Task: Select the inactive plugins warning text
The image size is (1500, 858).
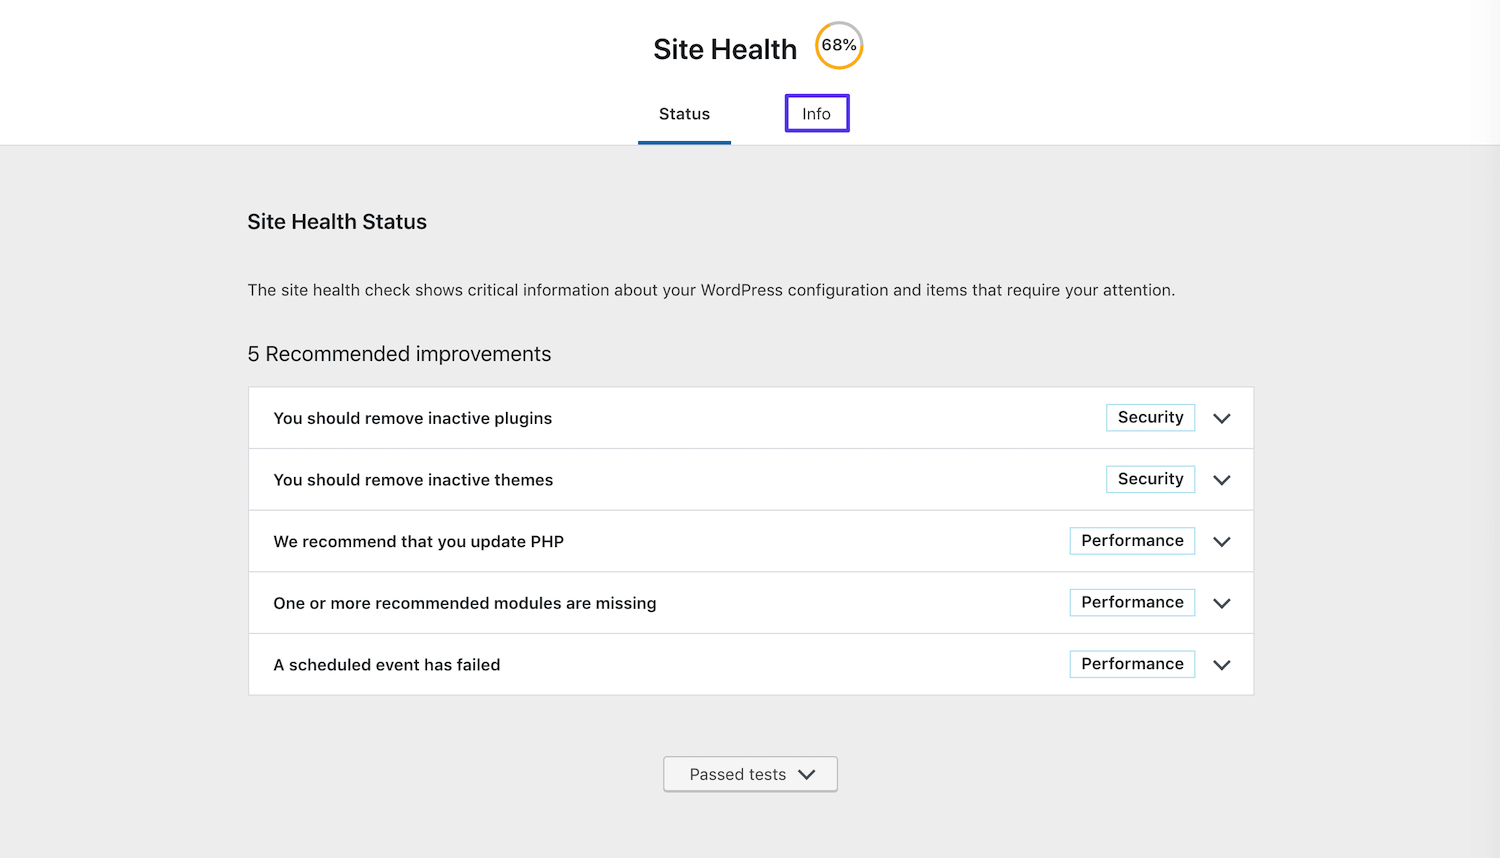Action: pyautogui.click(x=412, y=418)
